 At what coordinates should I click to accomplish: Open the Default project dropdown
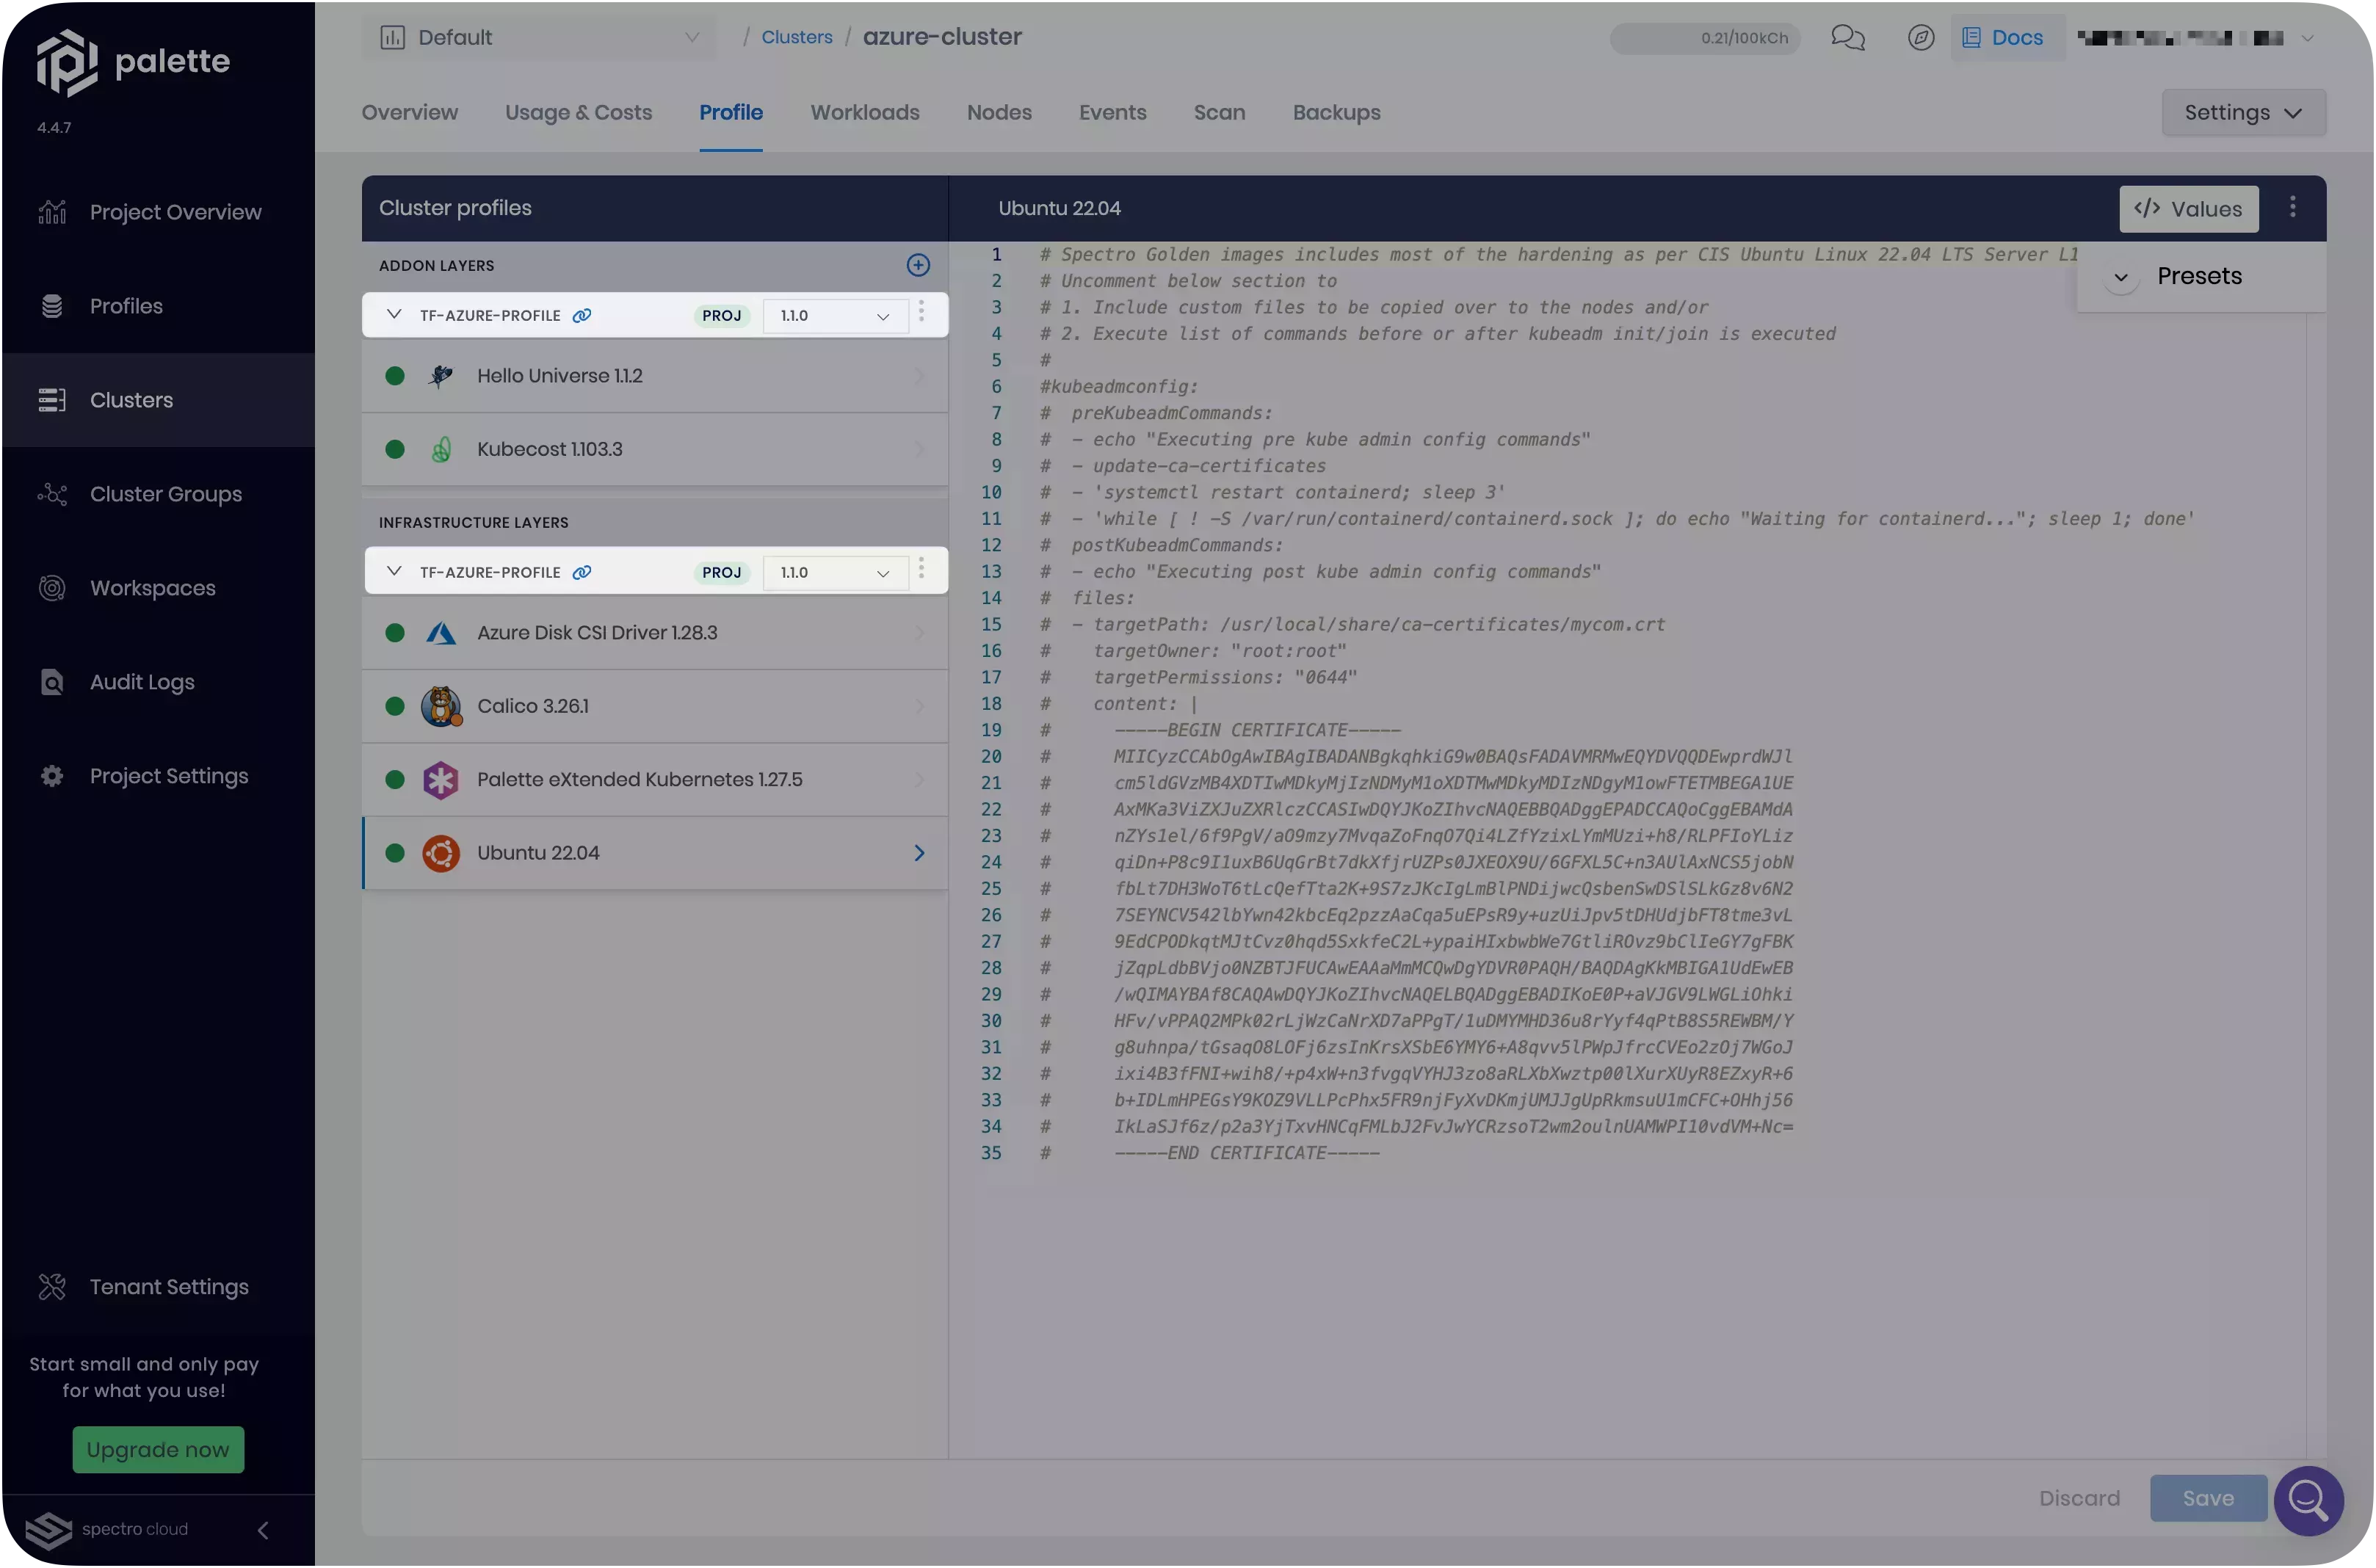click(x=539, y=38)
